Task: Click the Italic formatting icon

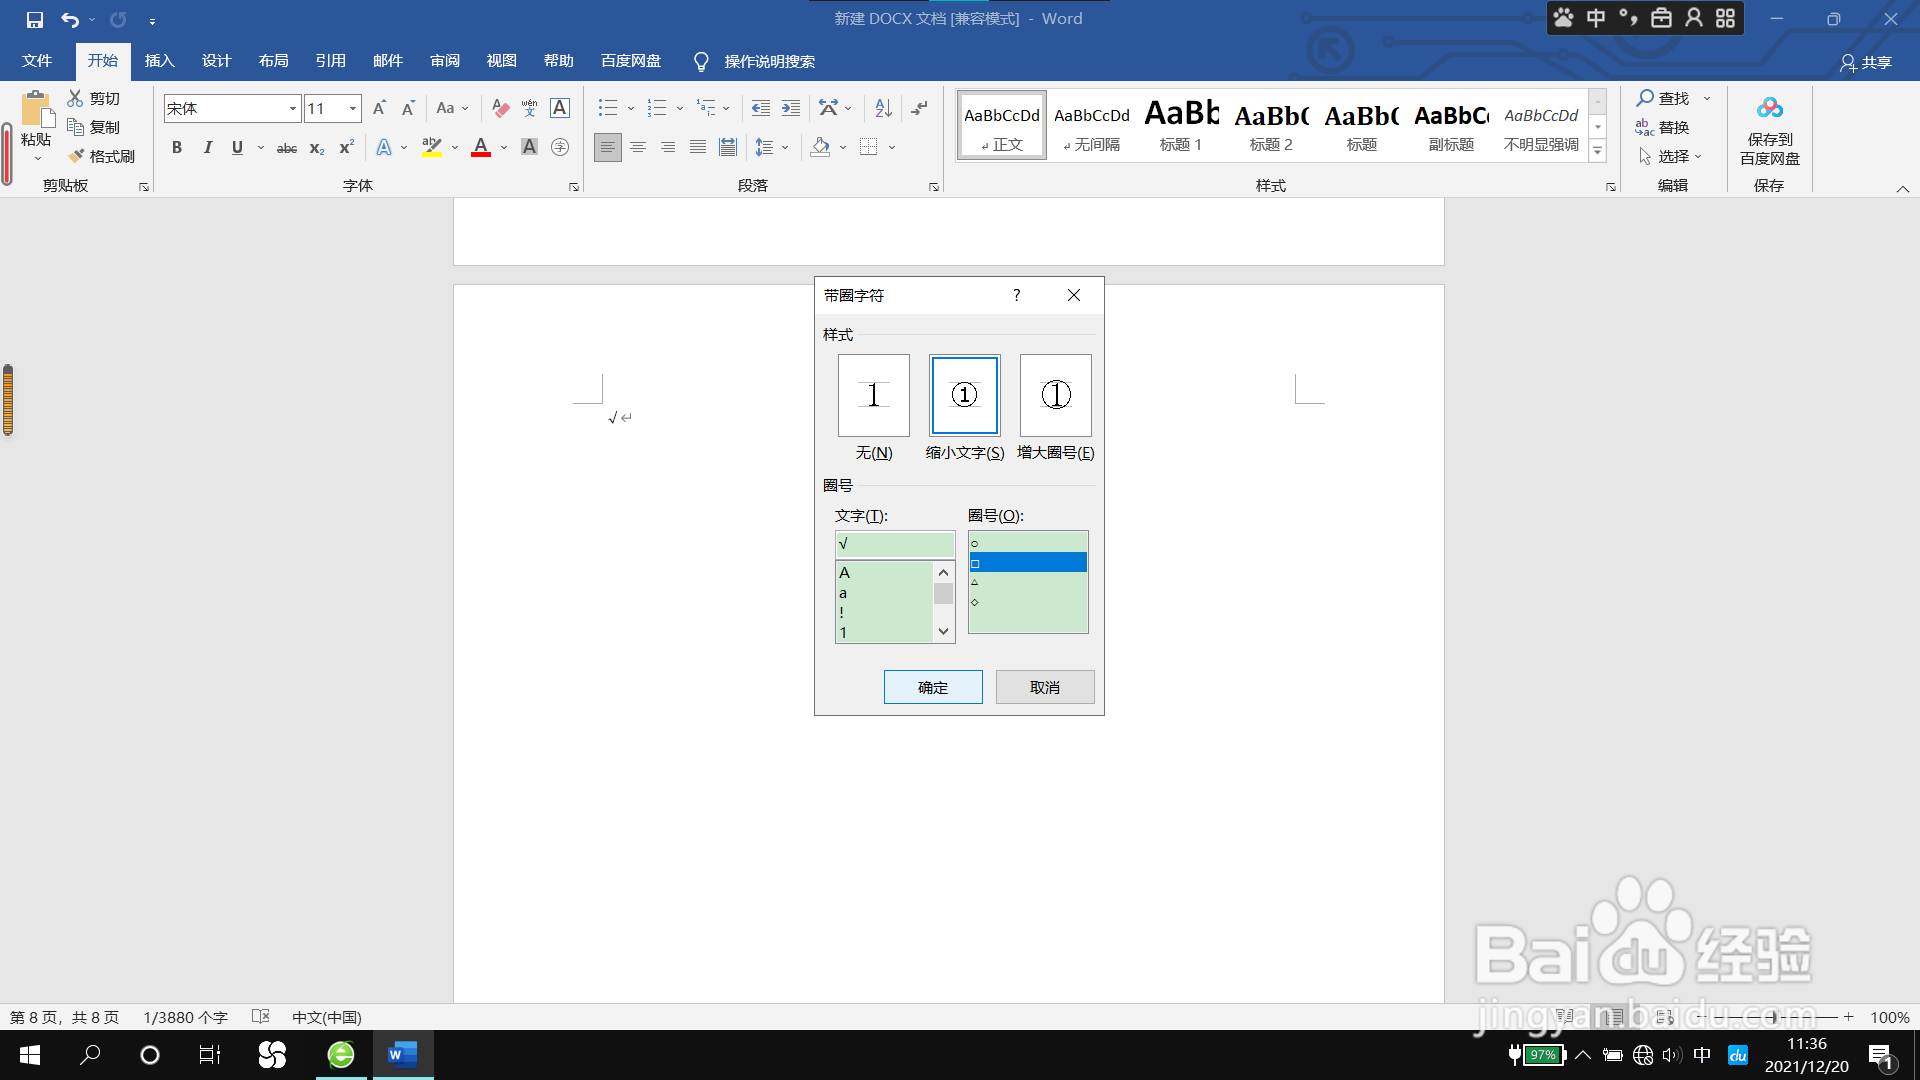Action: pos(207,148)
